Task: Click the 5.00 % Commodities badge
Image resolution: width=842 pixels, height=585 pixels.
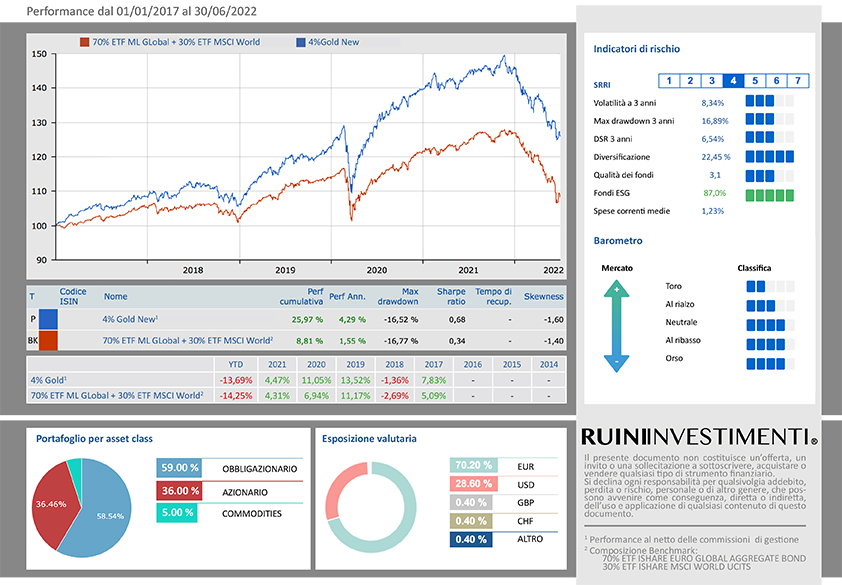Action: 177,512
